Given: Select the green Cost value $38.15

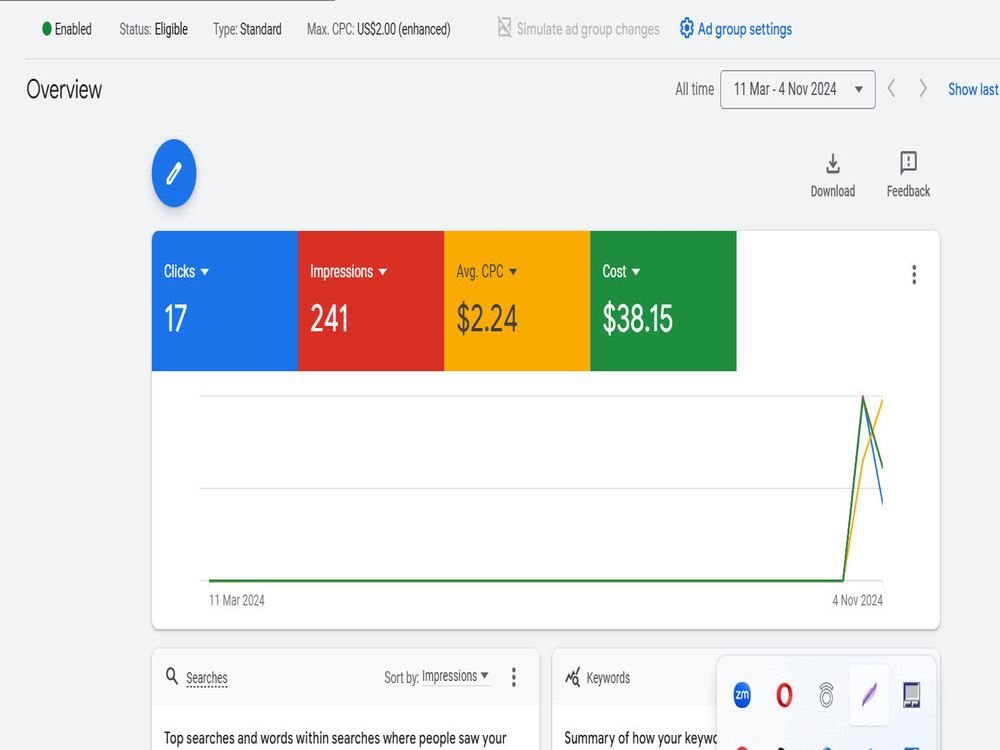Looking at the screenshot, I should pyautogui.click(x=637, y=319).
